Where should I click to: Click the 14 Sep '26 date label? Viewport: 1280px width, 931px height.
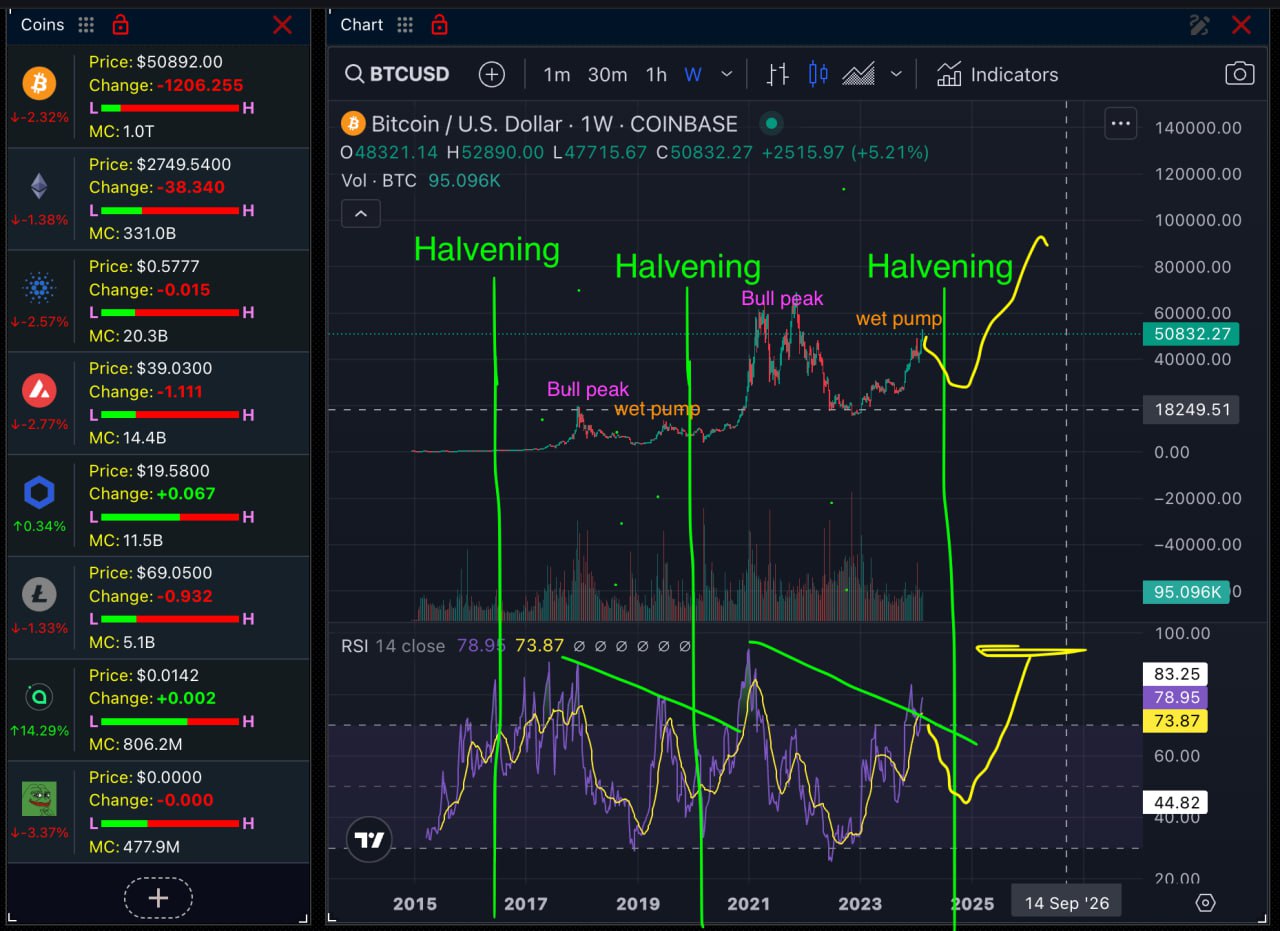coord(1067,903)
